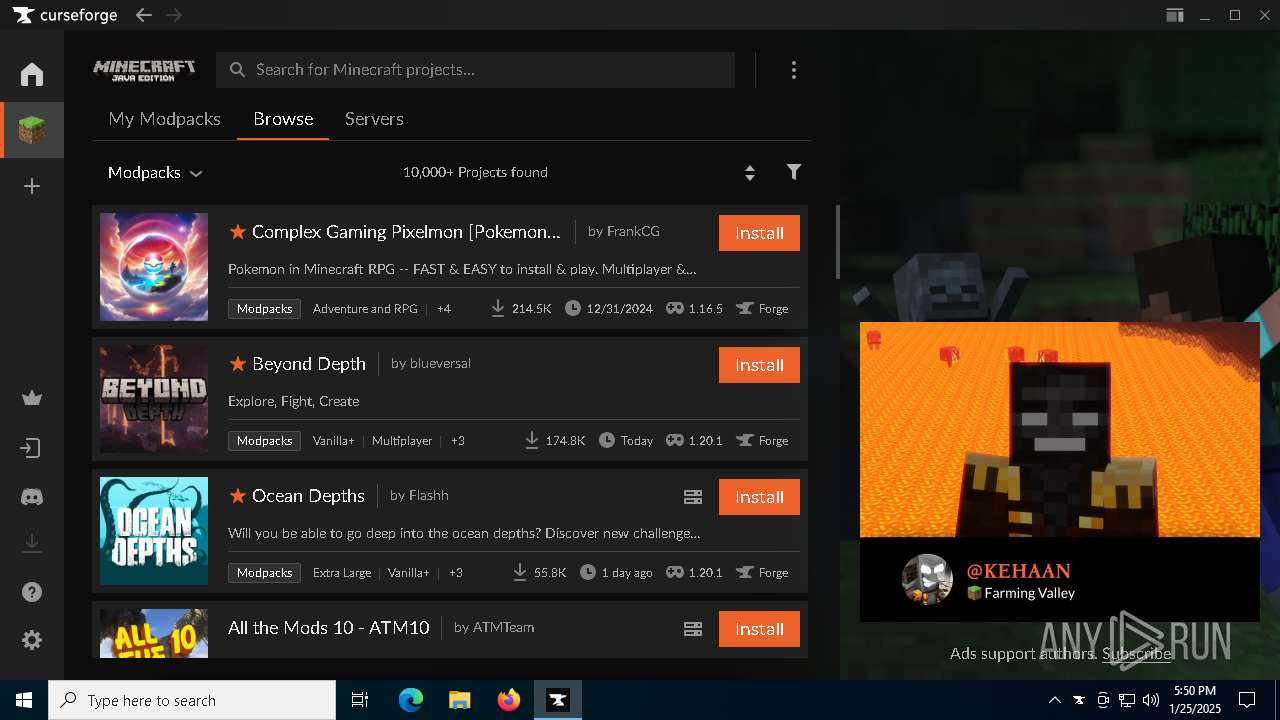
Task: Click the volume icon in system tray
Action: click(x=1151, y=700)
